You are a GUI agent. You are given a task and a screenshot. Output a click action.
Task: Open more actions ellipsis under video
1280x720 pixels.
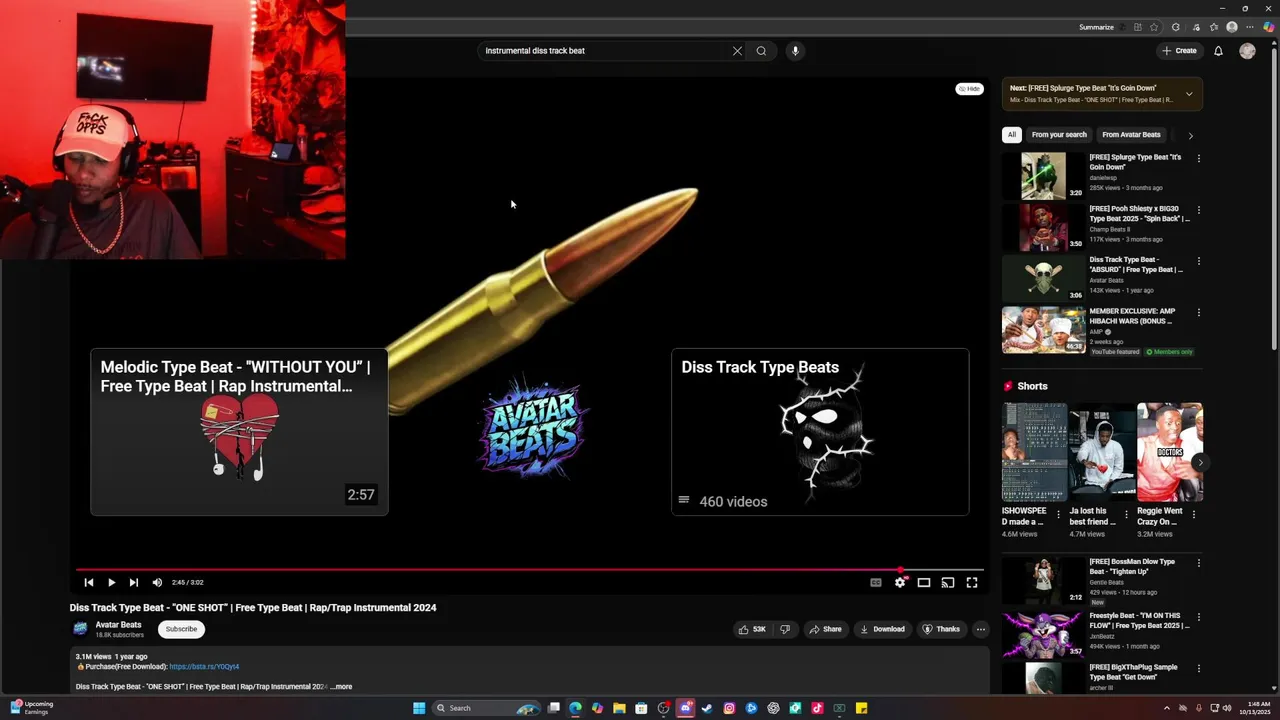(x=981, y=629)
